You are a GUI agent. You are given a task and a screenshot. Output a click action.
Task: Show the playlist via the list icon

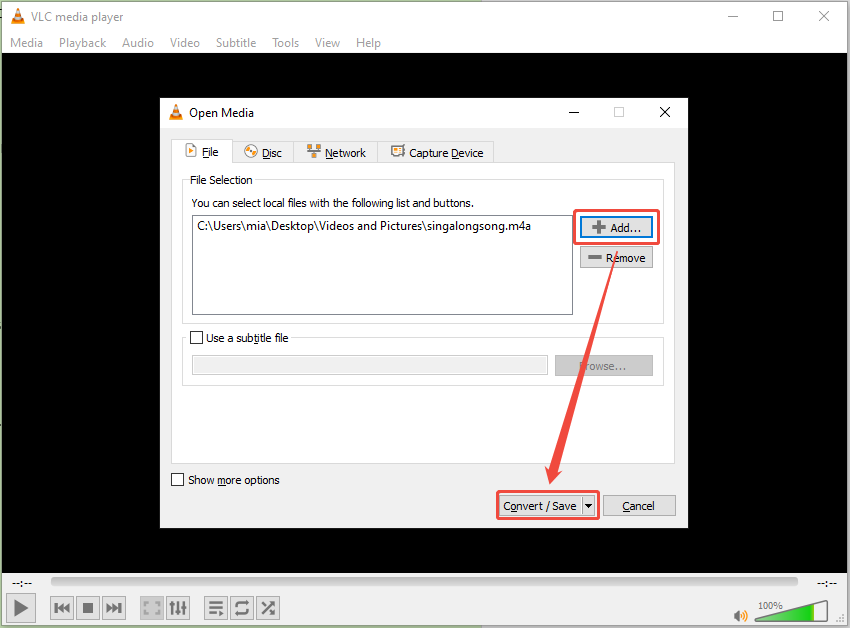[216, 608]
